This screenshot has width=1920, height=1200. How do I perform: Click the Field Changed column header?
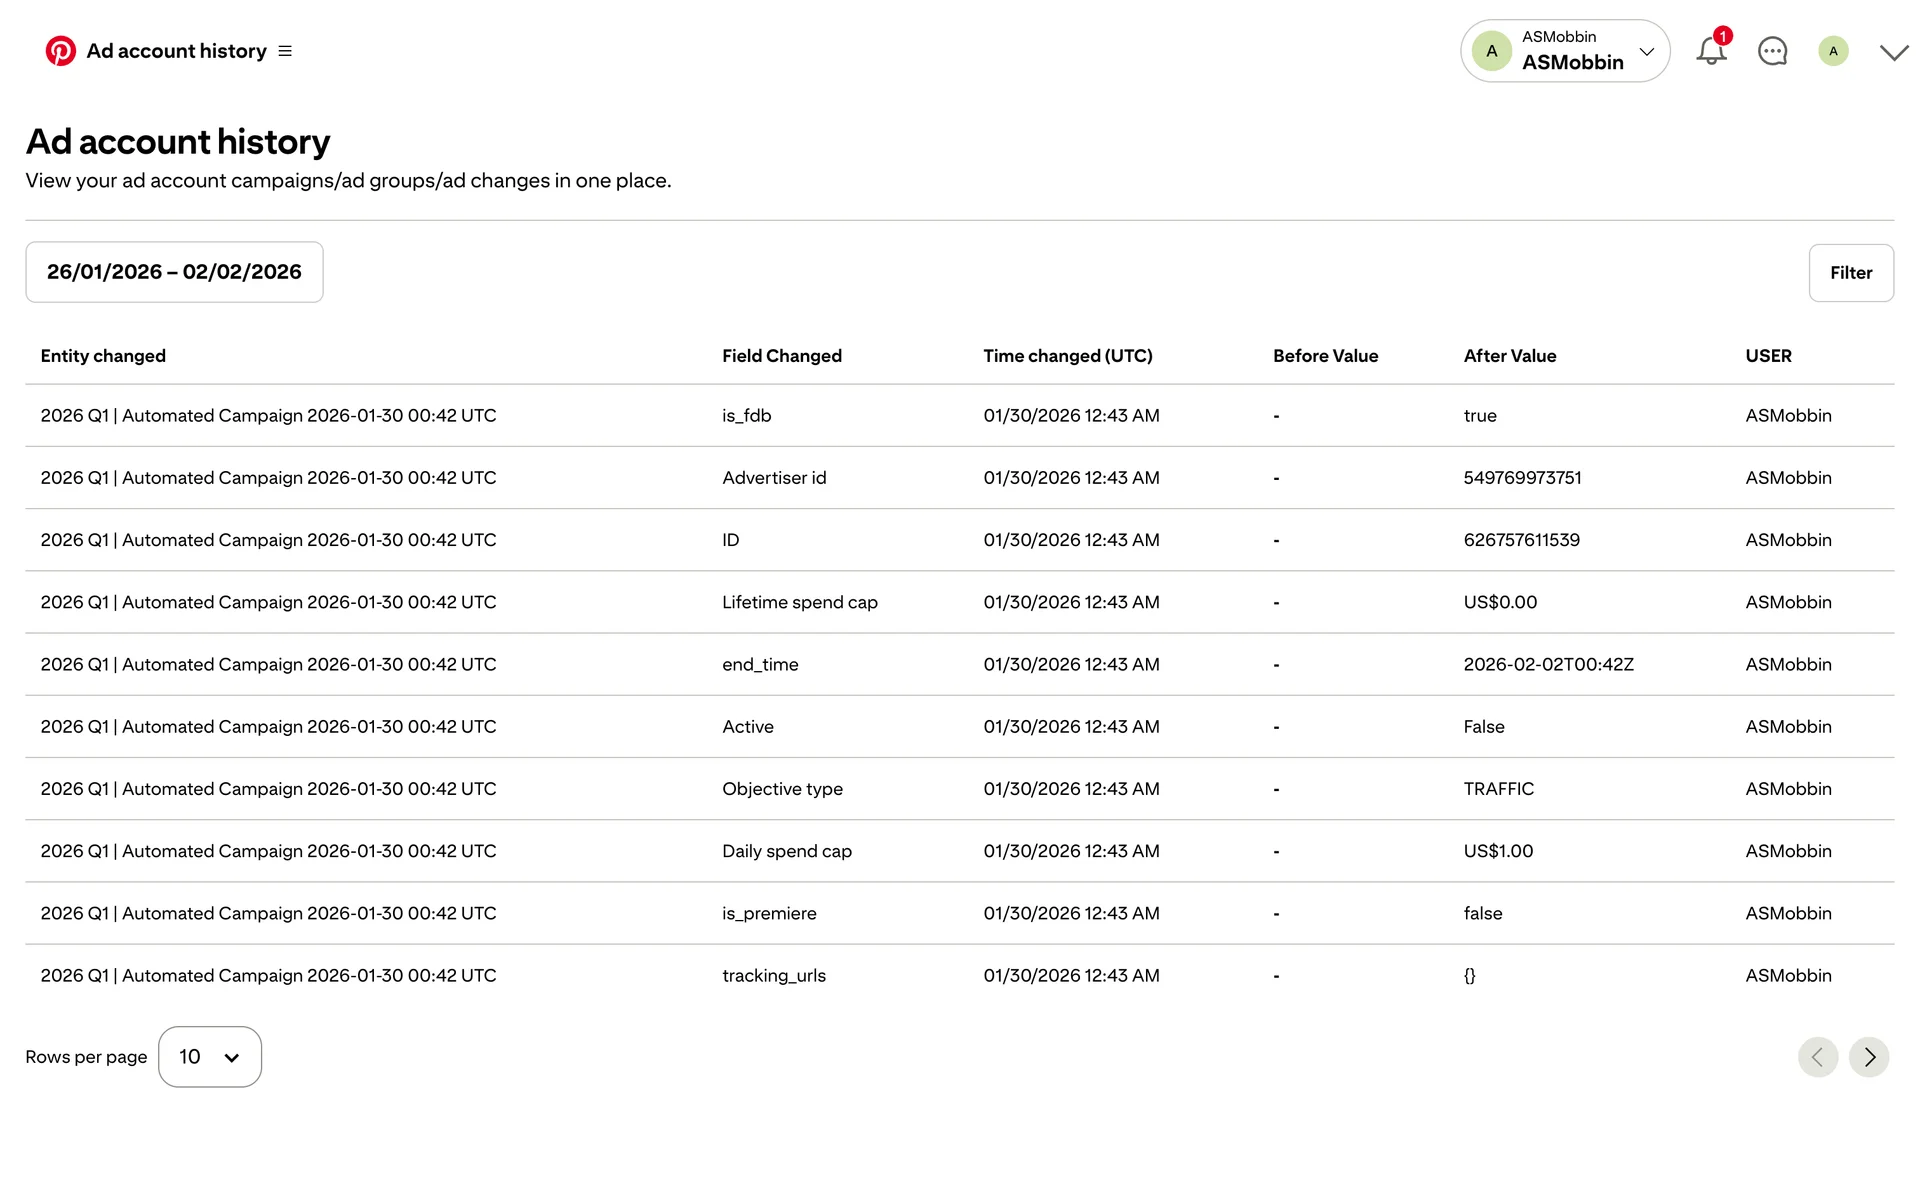click(x=781, y=356)
